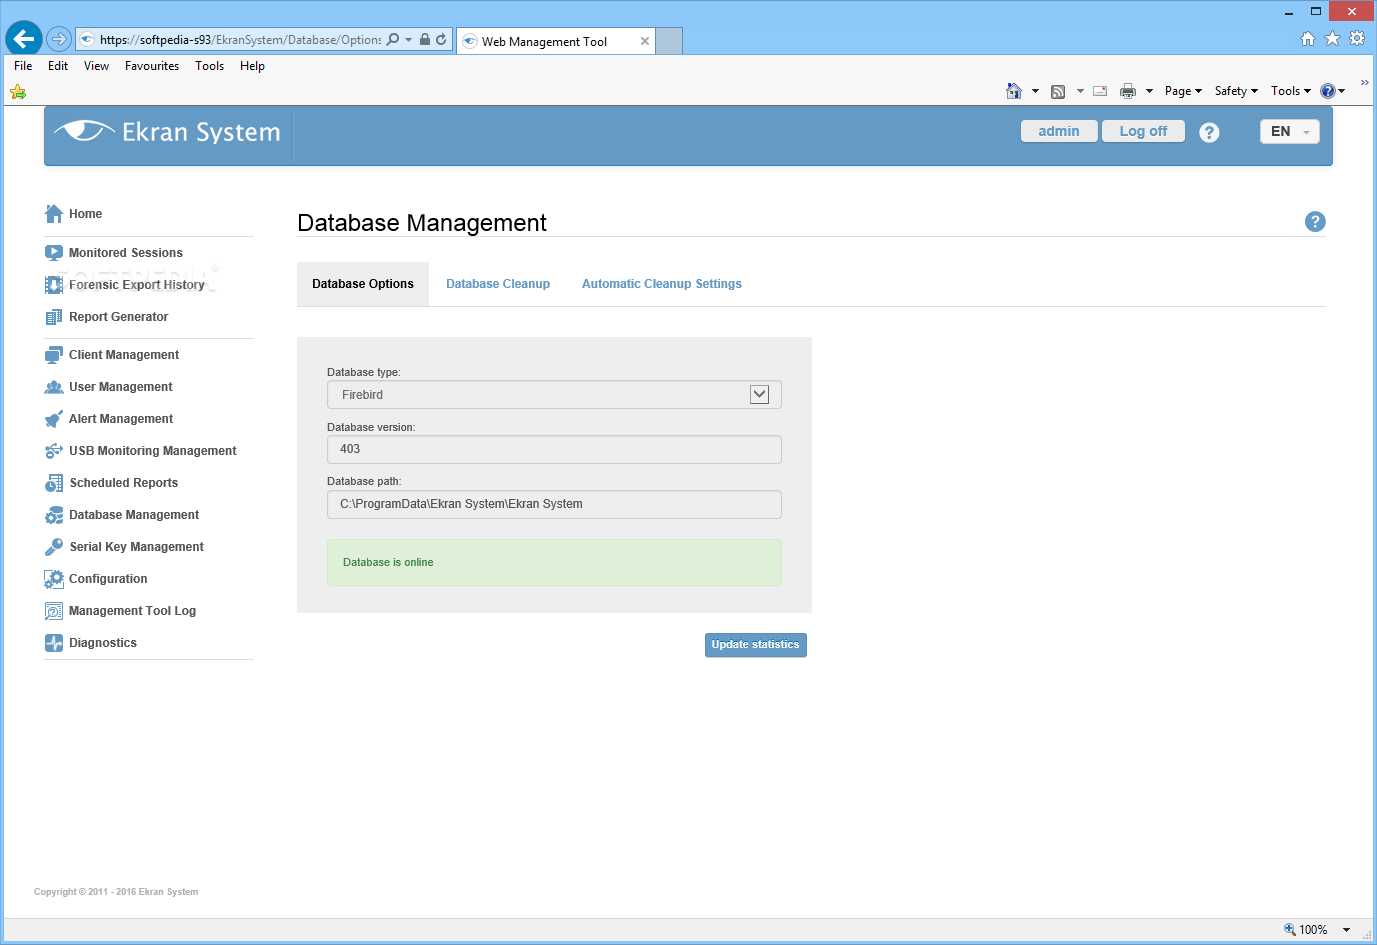Click the Monitored Sessions play icon
This screenshot has width=1377, height=945.
coord(54,253)
